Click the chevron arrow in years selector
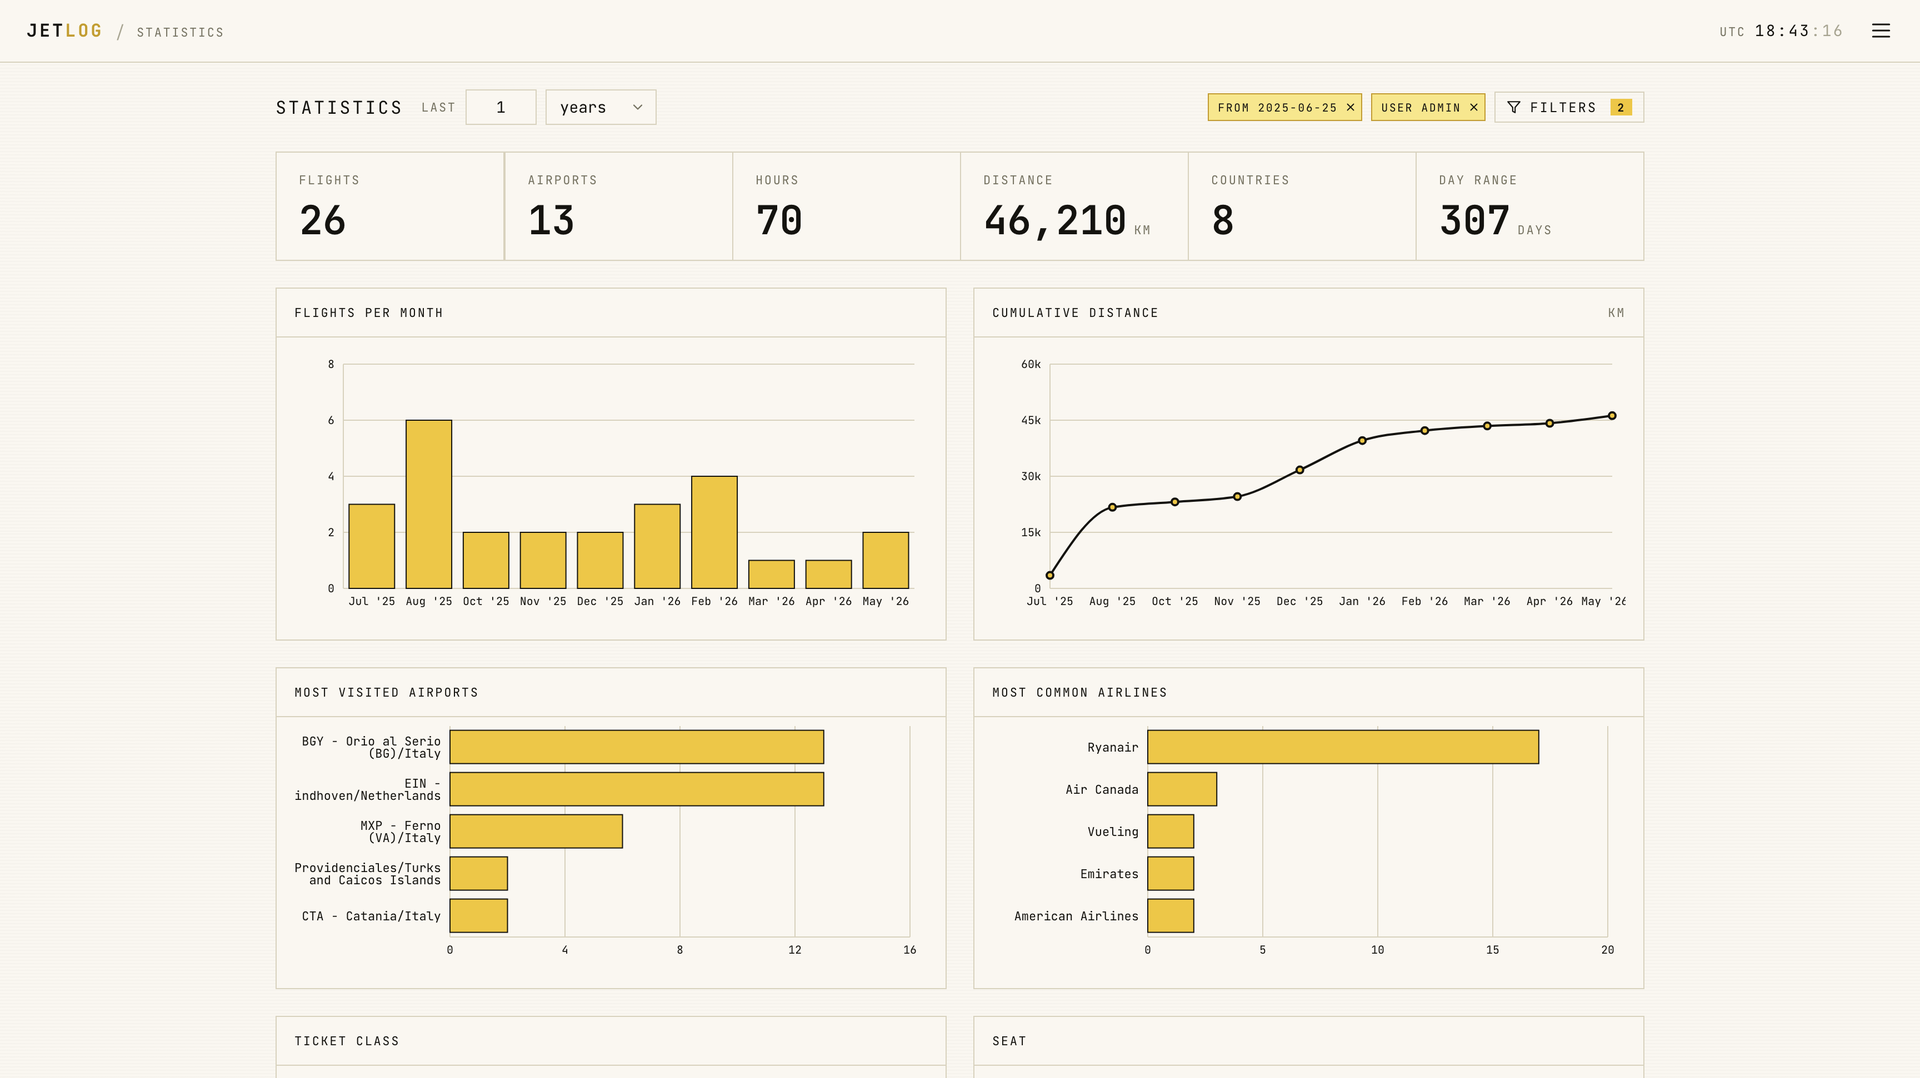Viewport: 1920px width, 1078px height. pyautogui.click(x=637, y=107)
